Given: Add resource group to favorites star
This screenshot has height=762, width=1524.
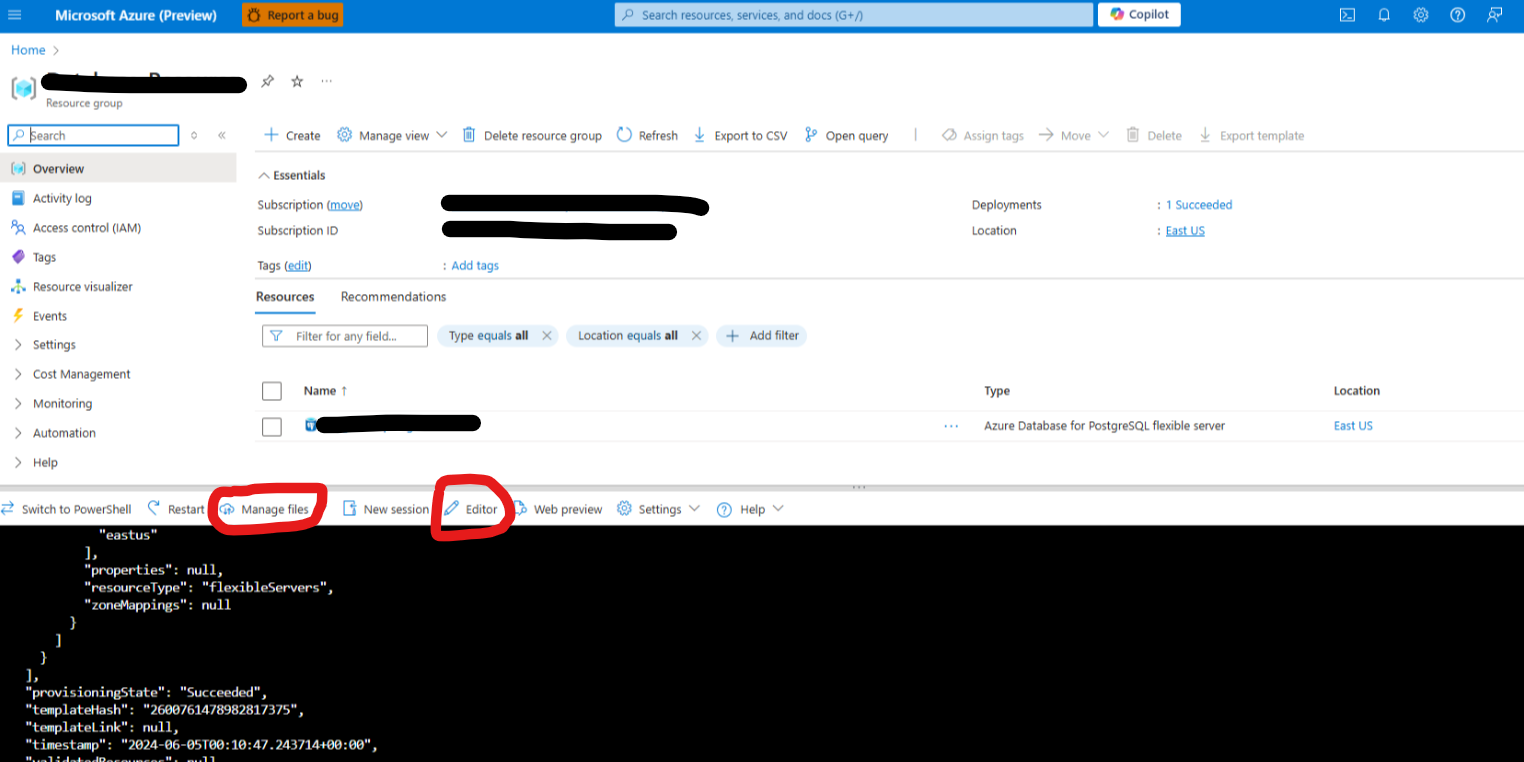Looking at the screenshot, I should [297, 82].
